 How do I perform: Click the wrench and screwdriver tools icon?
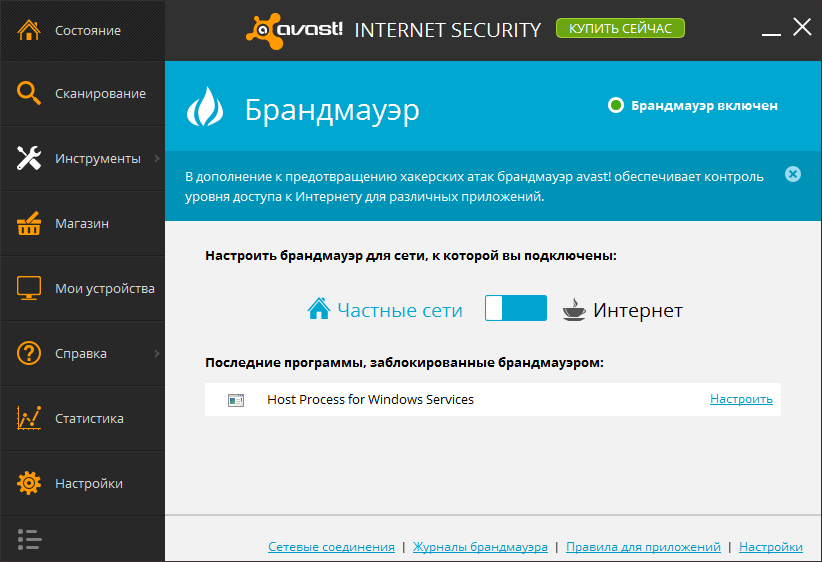29,158
